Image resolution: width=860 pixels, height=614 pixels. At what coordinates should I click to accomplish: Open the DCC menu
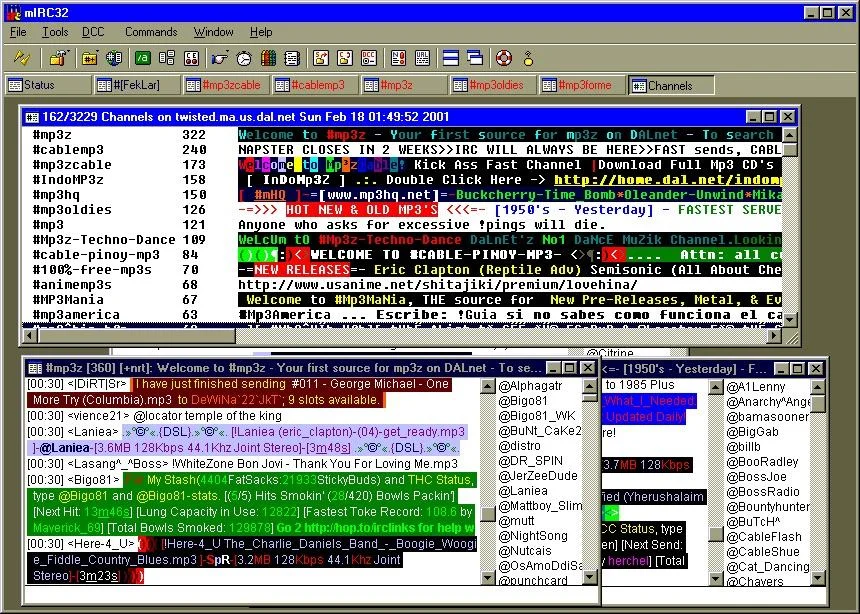coord(92,31)
